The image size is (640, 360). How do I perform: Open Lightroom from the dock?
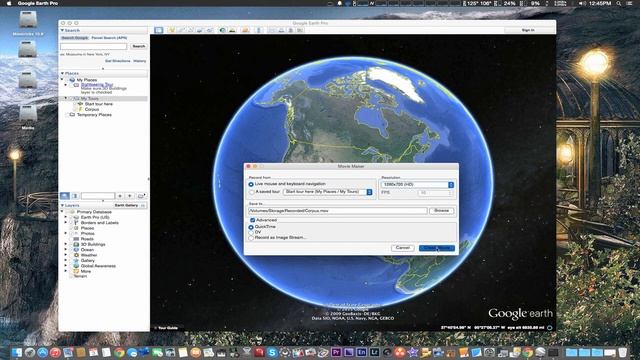(x=375, y=352)
